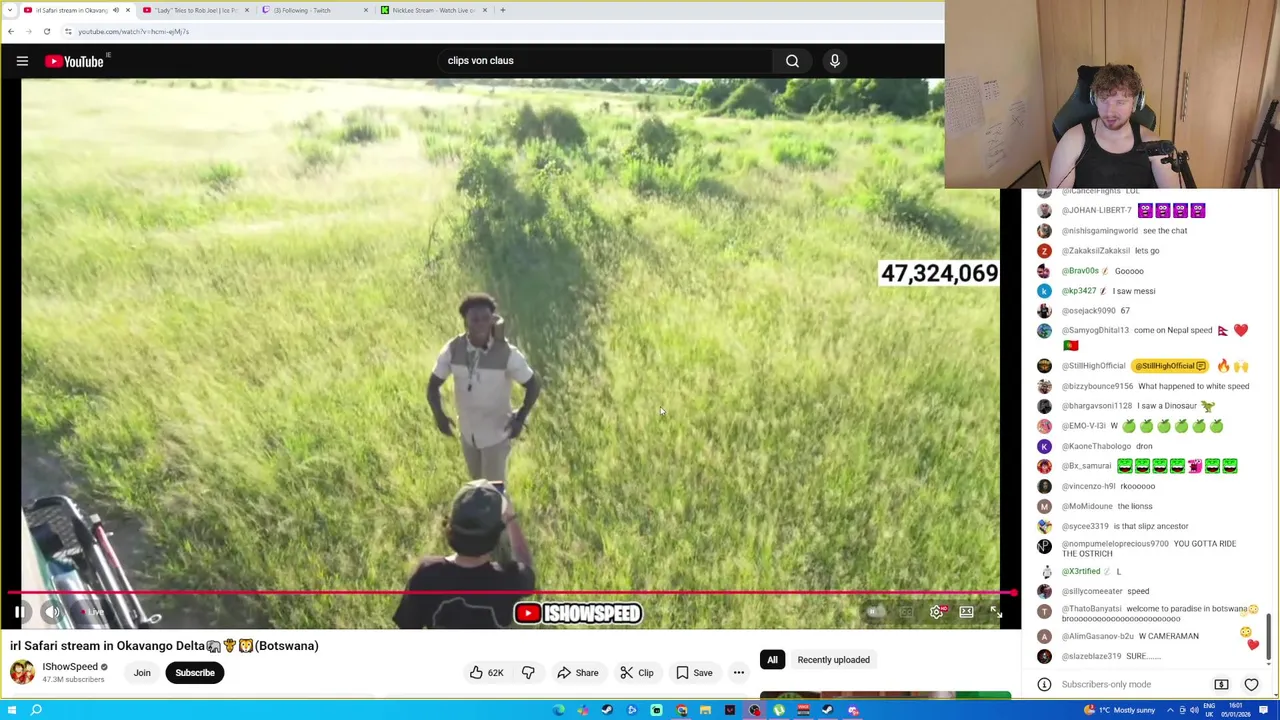The width and height of the screenshot is (1280, 720).
Task: Mute the video with the speaker icon
Action: (x=53, y=612)
